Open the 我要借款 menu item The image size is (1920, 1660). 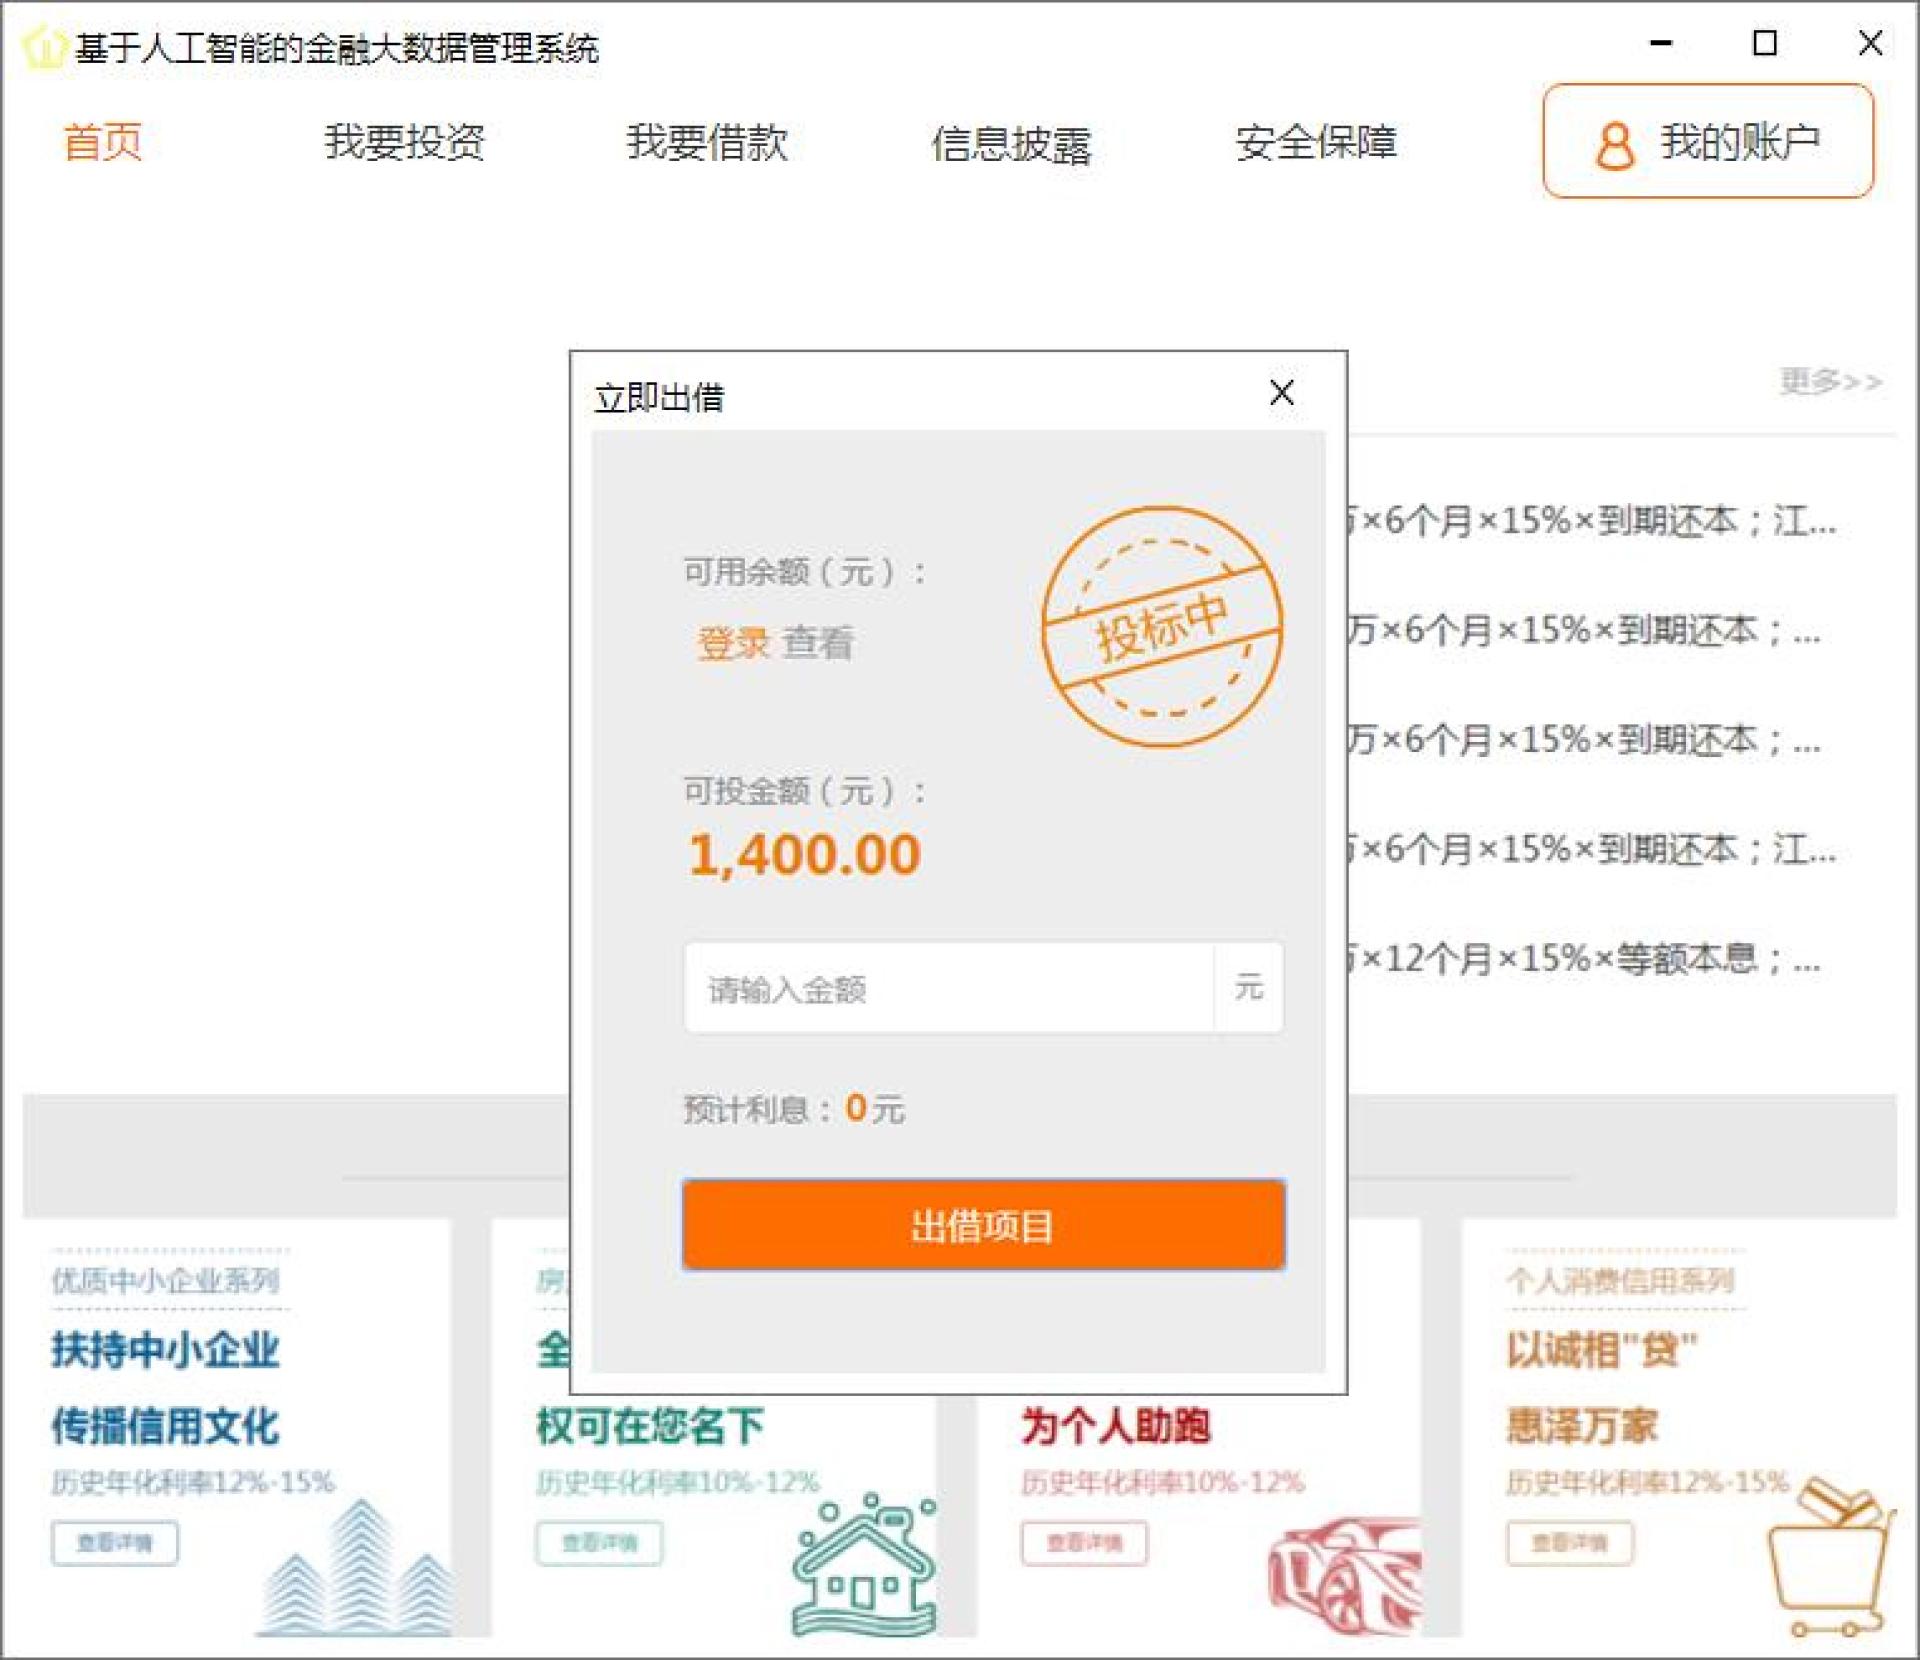707,142
